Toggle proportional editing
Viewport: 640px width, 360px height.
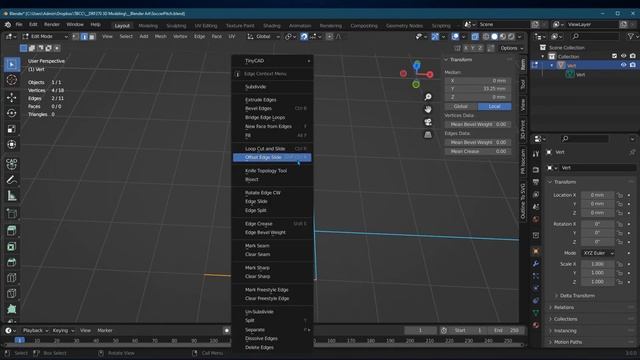(x=329, y=36)
